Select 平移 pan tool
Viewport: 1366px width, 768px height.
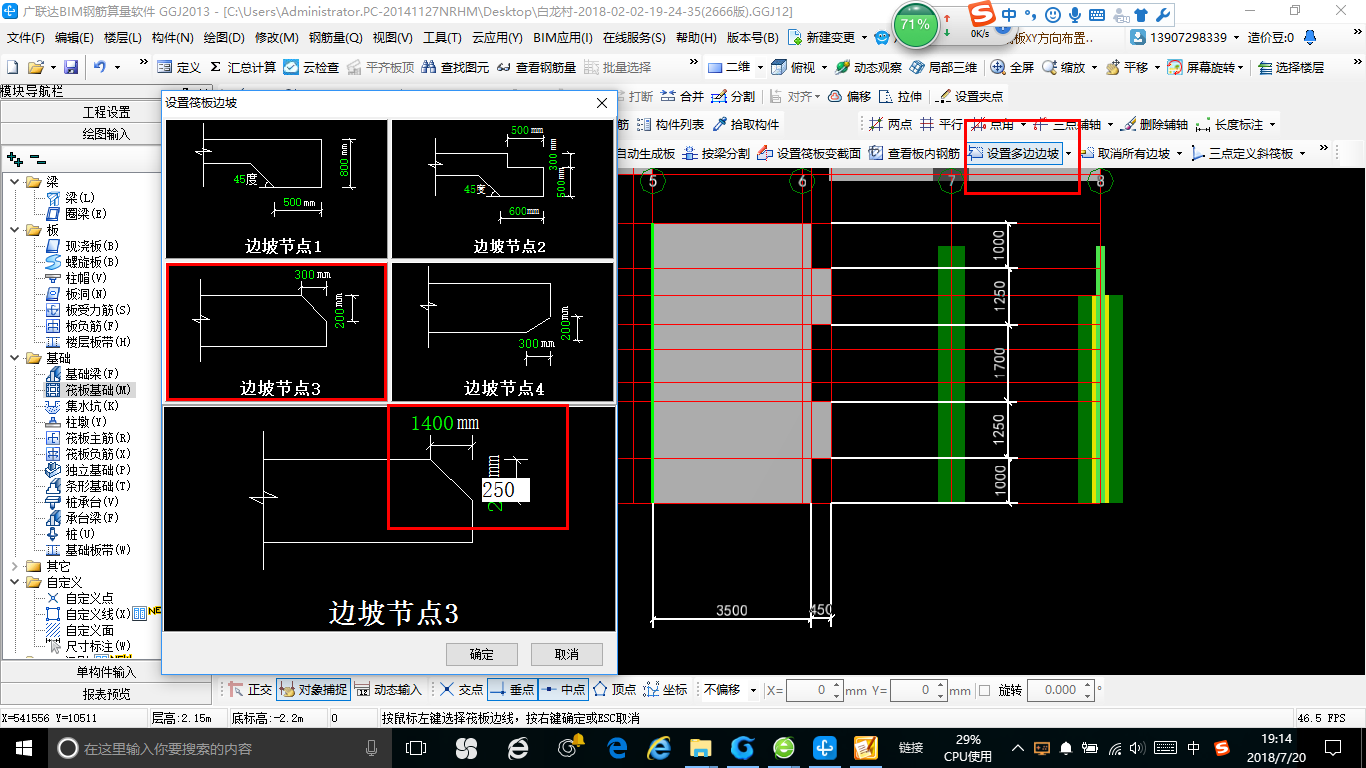[x=1127, y=67]
